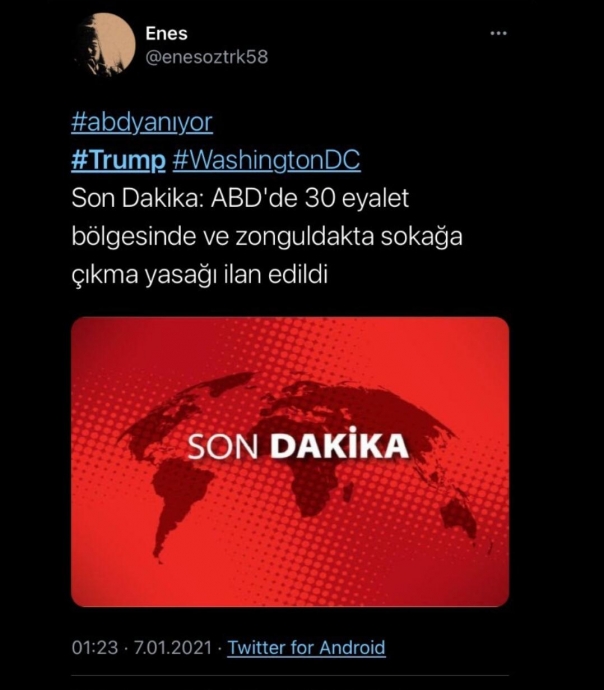Viewport: 604px width, 690px height.
Task: Open Enes's profile picture
Action: coord(105,44)
